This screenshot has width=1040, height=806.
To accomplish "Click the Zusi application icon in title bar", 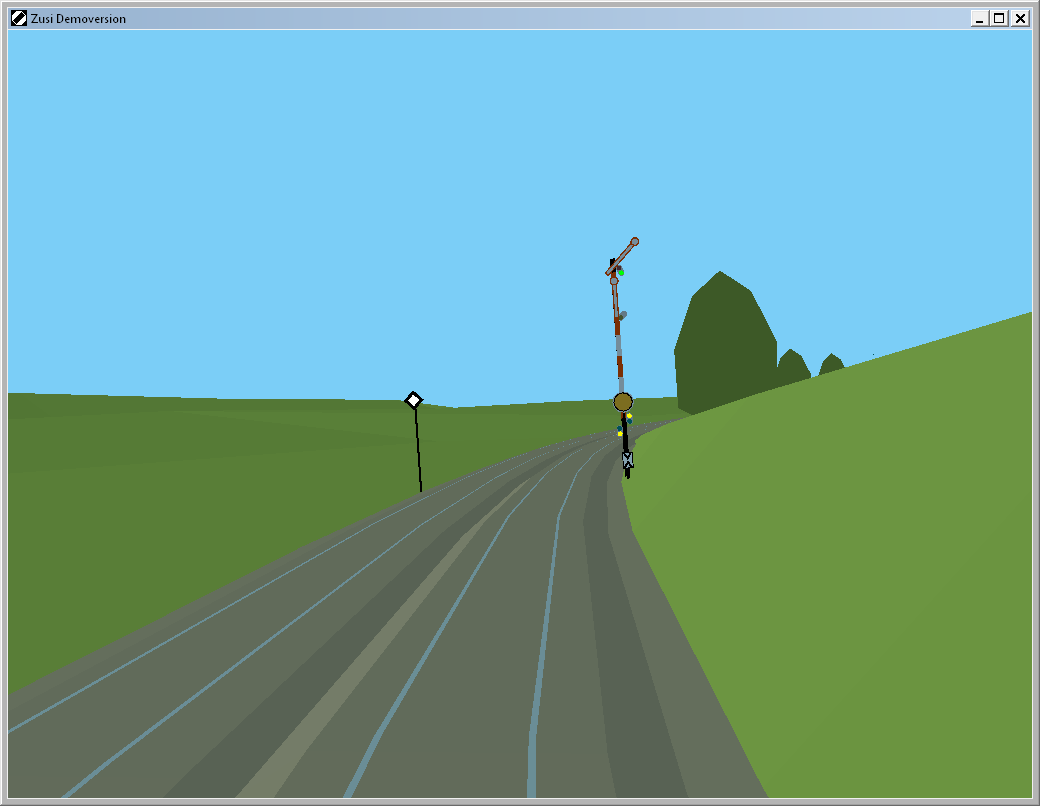I will tap(19, 19).
